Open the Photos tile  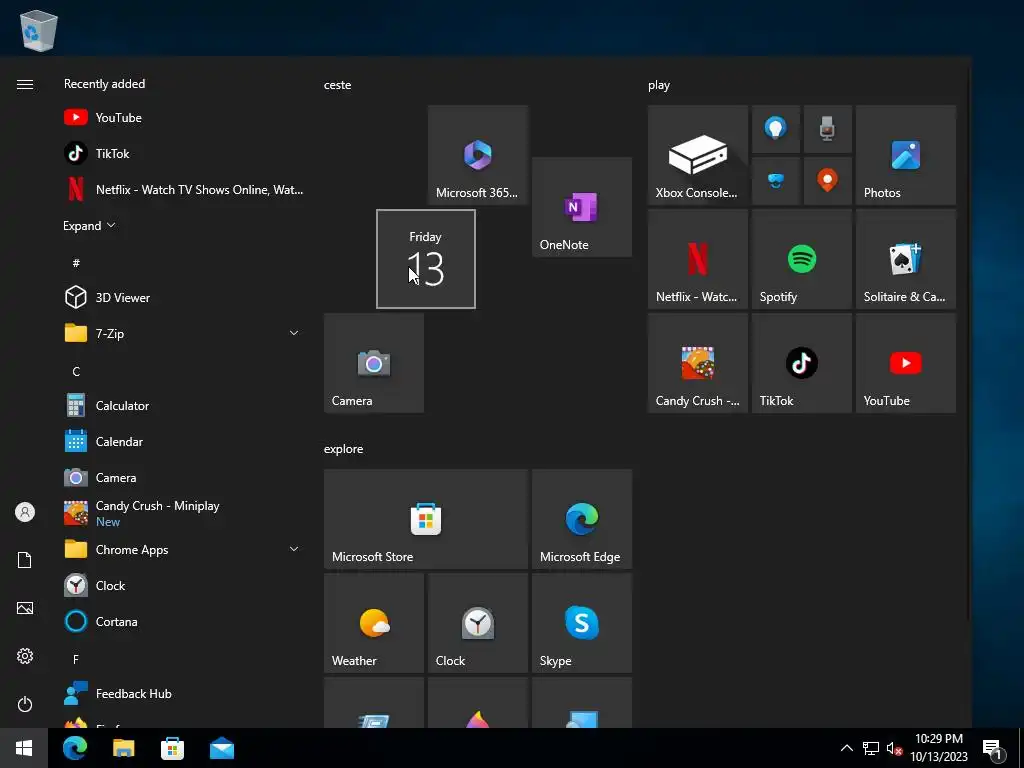click(x=906, y=155)
